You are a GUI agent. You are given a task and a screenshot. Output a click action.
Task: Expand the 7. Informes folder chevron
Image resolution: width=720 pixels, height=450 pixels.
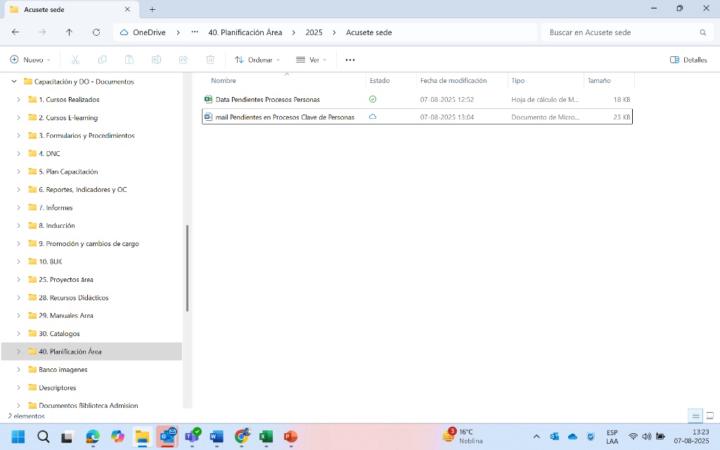(19, 208)
